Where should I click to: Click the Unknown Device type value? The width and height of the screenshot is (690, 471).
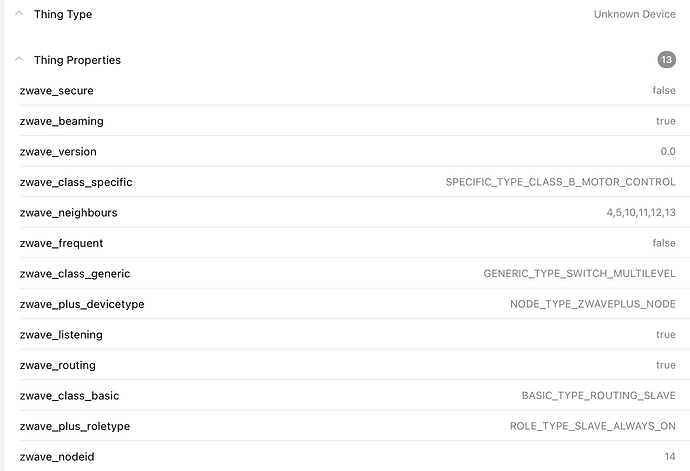(635, 14)
